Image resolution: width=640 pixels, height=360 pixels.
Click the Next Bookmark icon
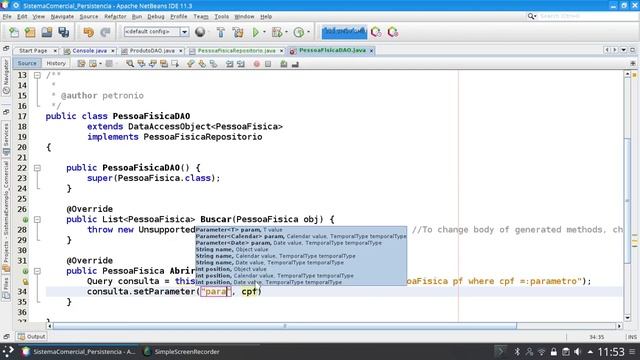tap(202, 64)
